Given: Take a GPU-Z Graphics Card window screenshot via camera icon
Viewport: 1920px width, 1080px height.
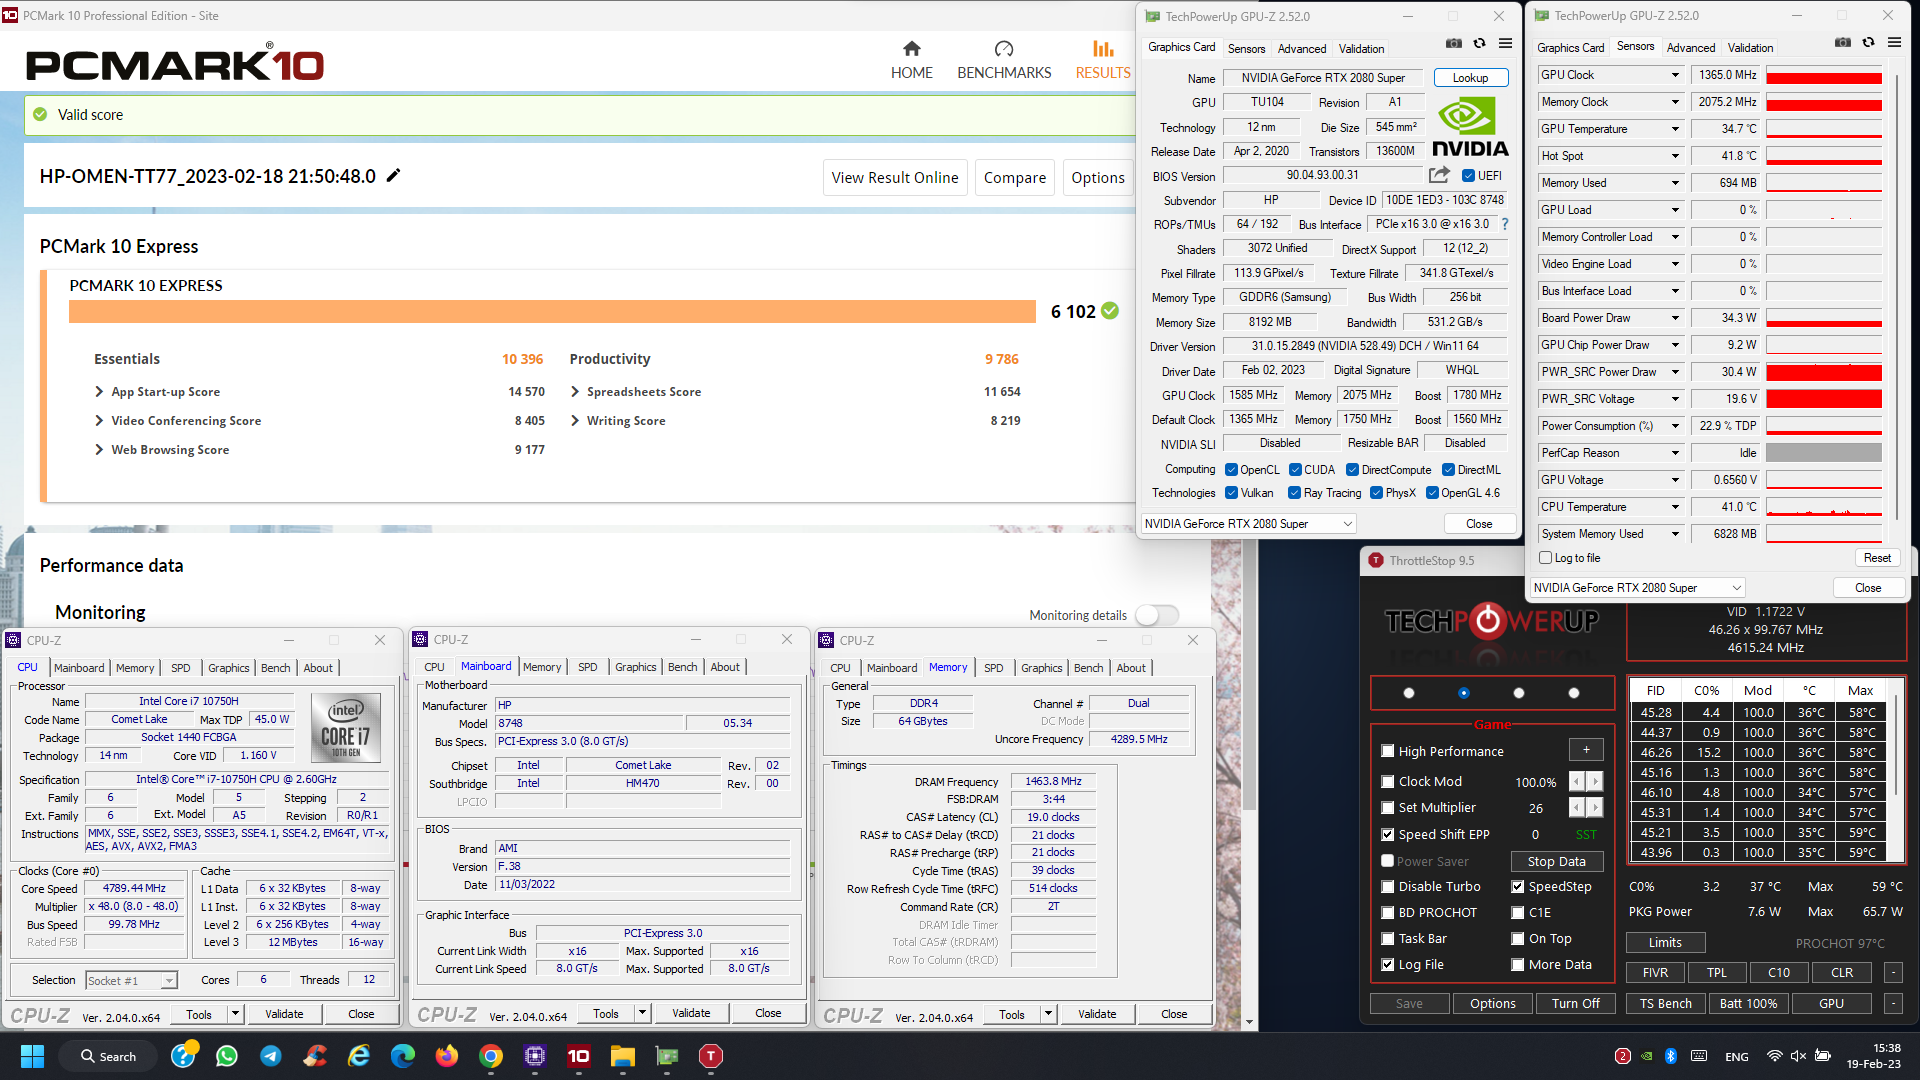Looking at the screenshot, I should (x=1454, y=43).
